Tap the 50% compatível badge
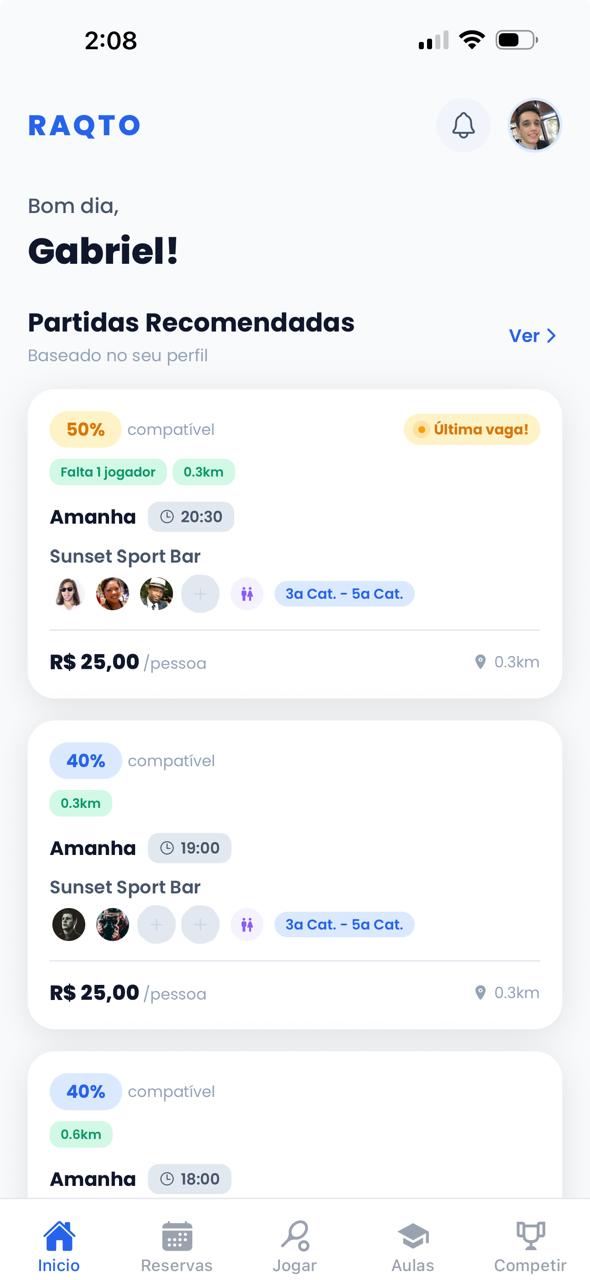590x1280 pixels. (85, 429)
